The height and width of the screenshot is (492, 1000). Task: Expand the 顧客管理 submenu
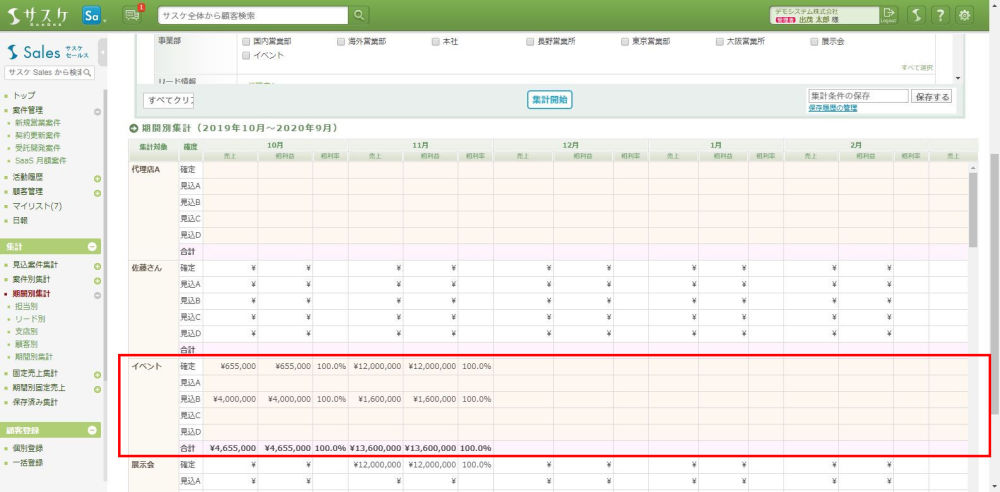(98, 193)
